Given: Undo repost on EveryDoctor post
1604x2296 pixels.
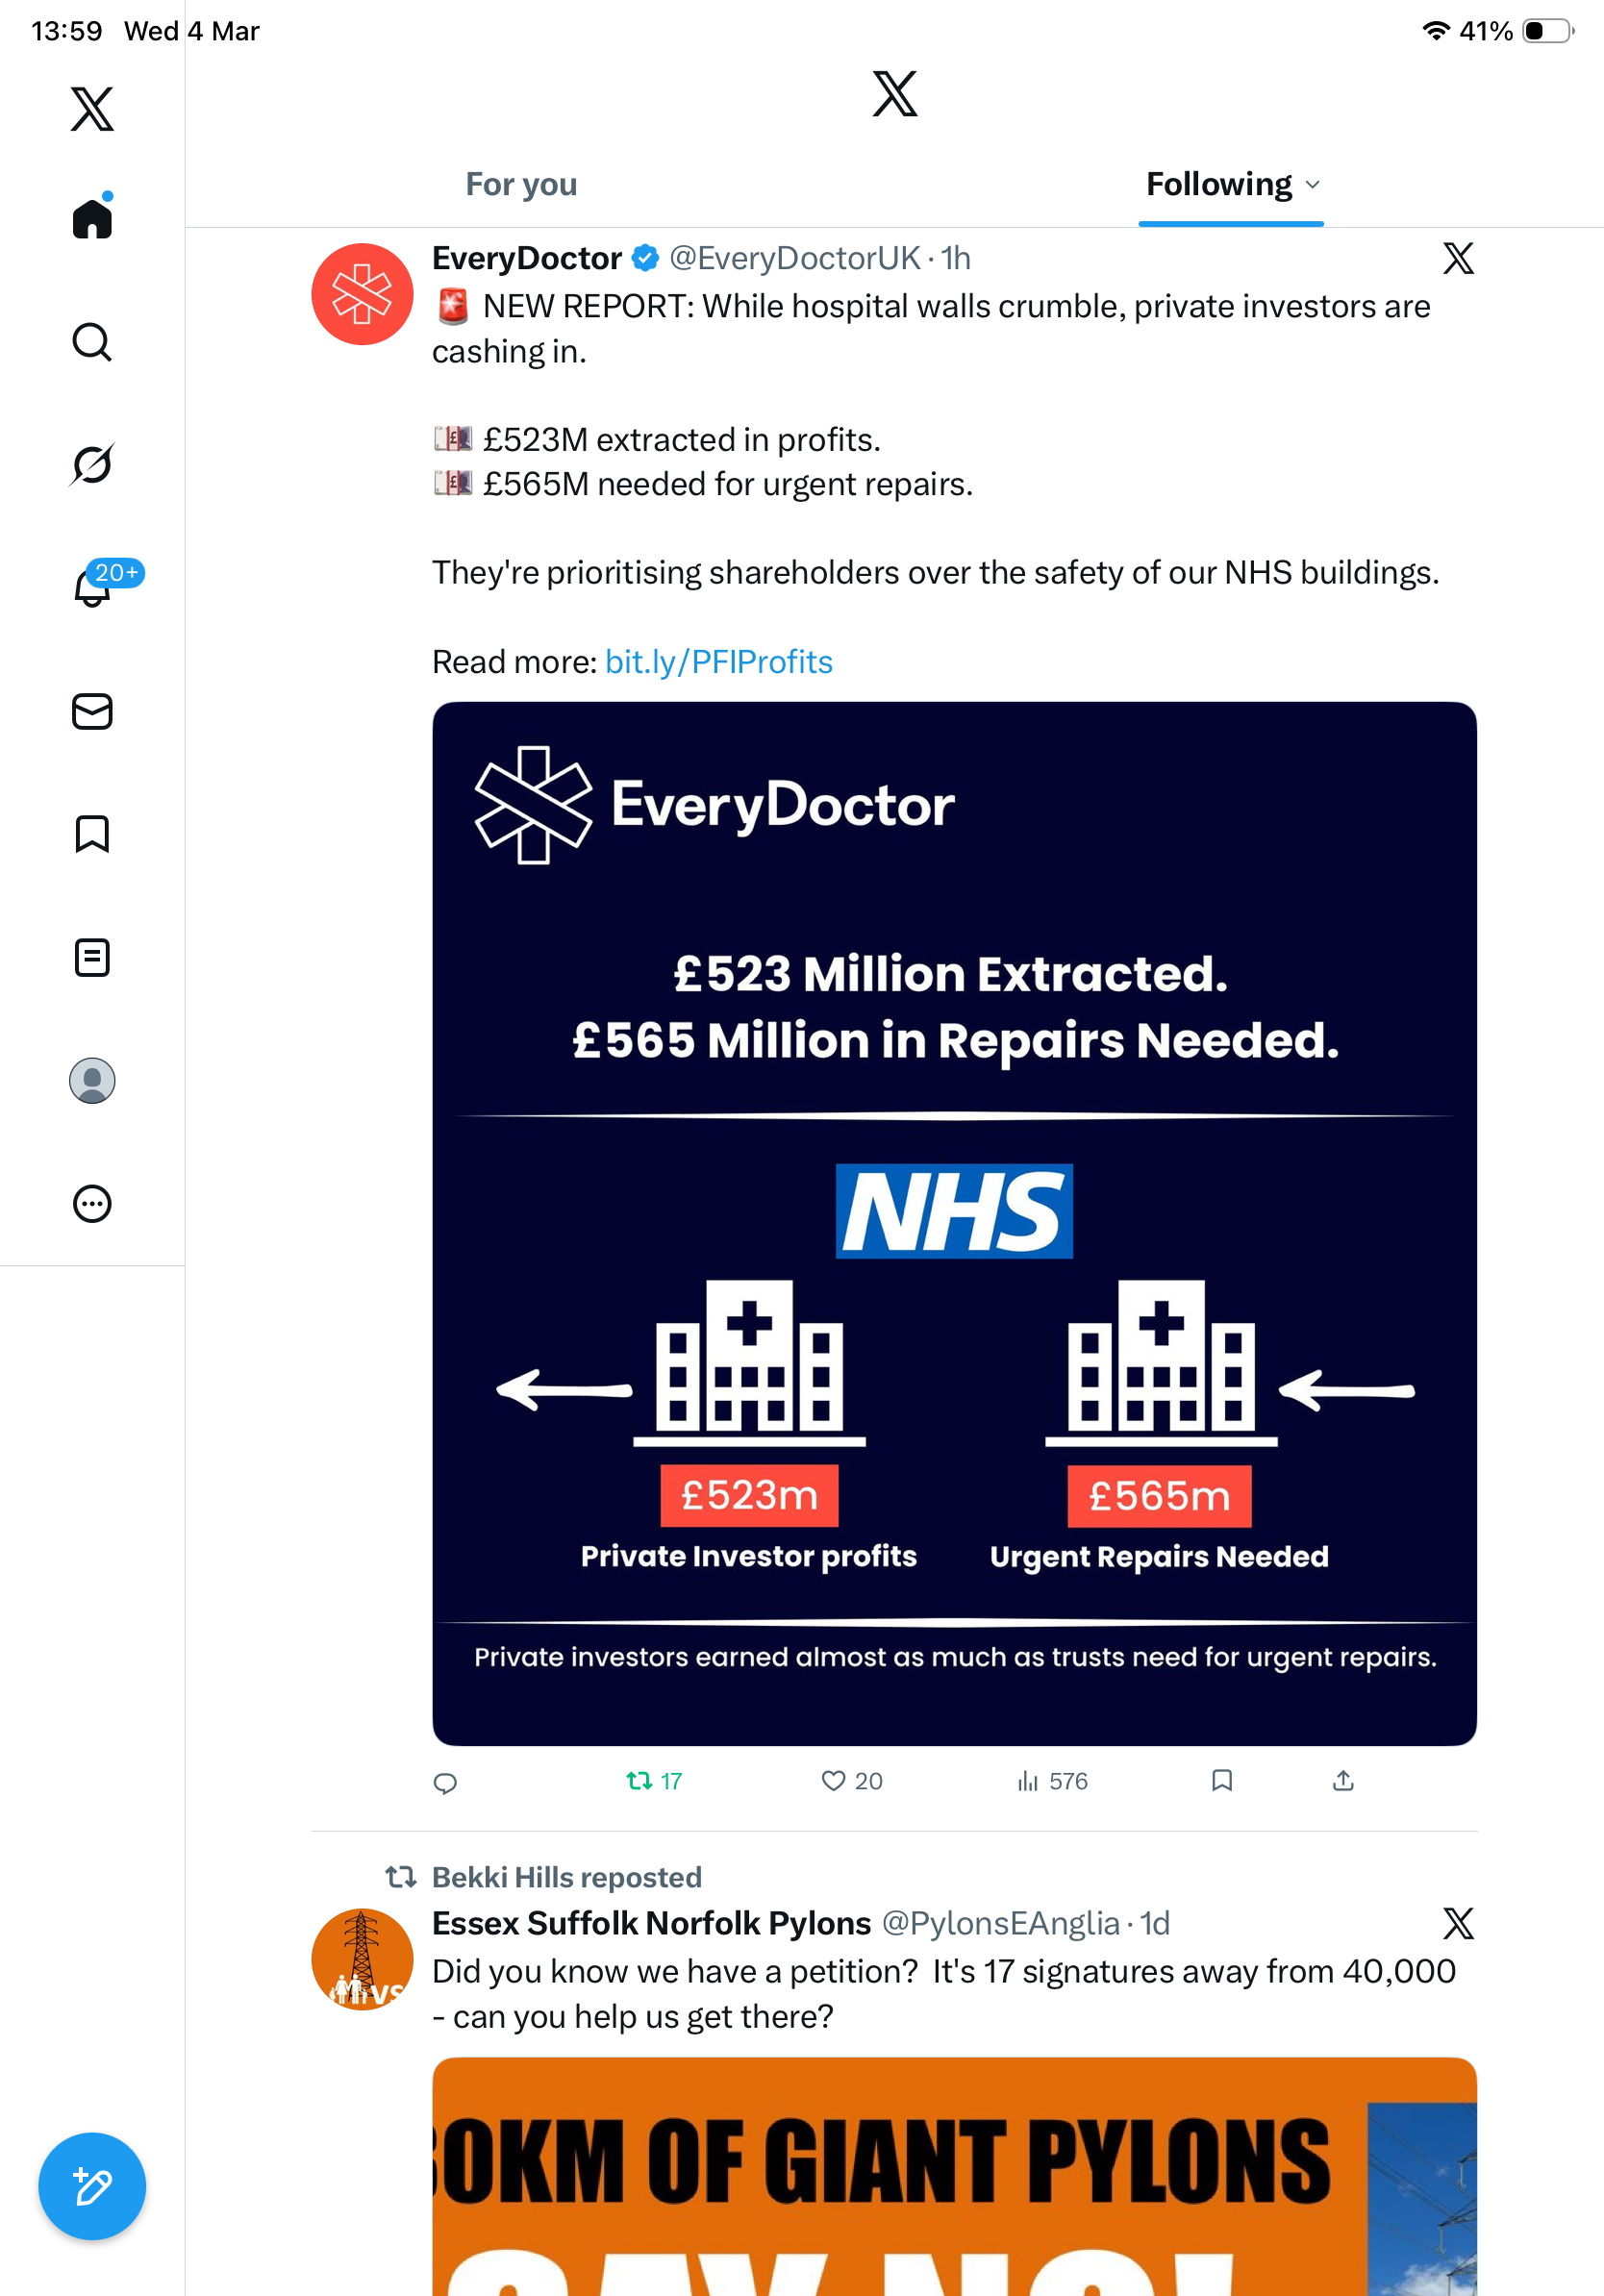Looking at the screenshot, I should (x=653, y=1781).
